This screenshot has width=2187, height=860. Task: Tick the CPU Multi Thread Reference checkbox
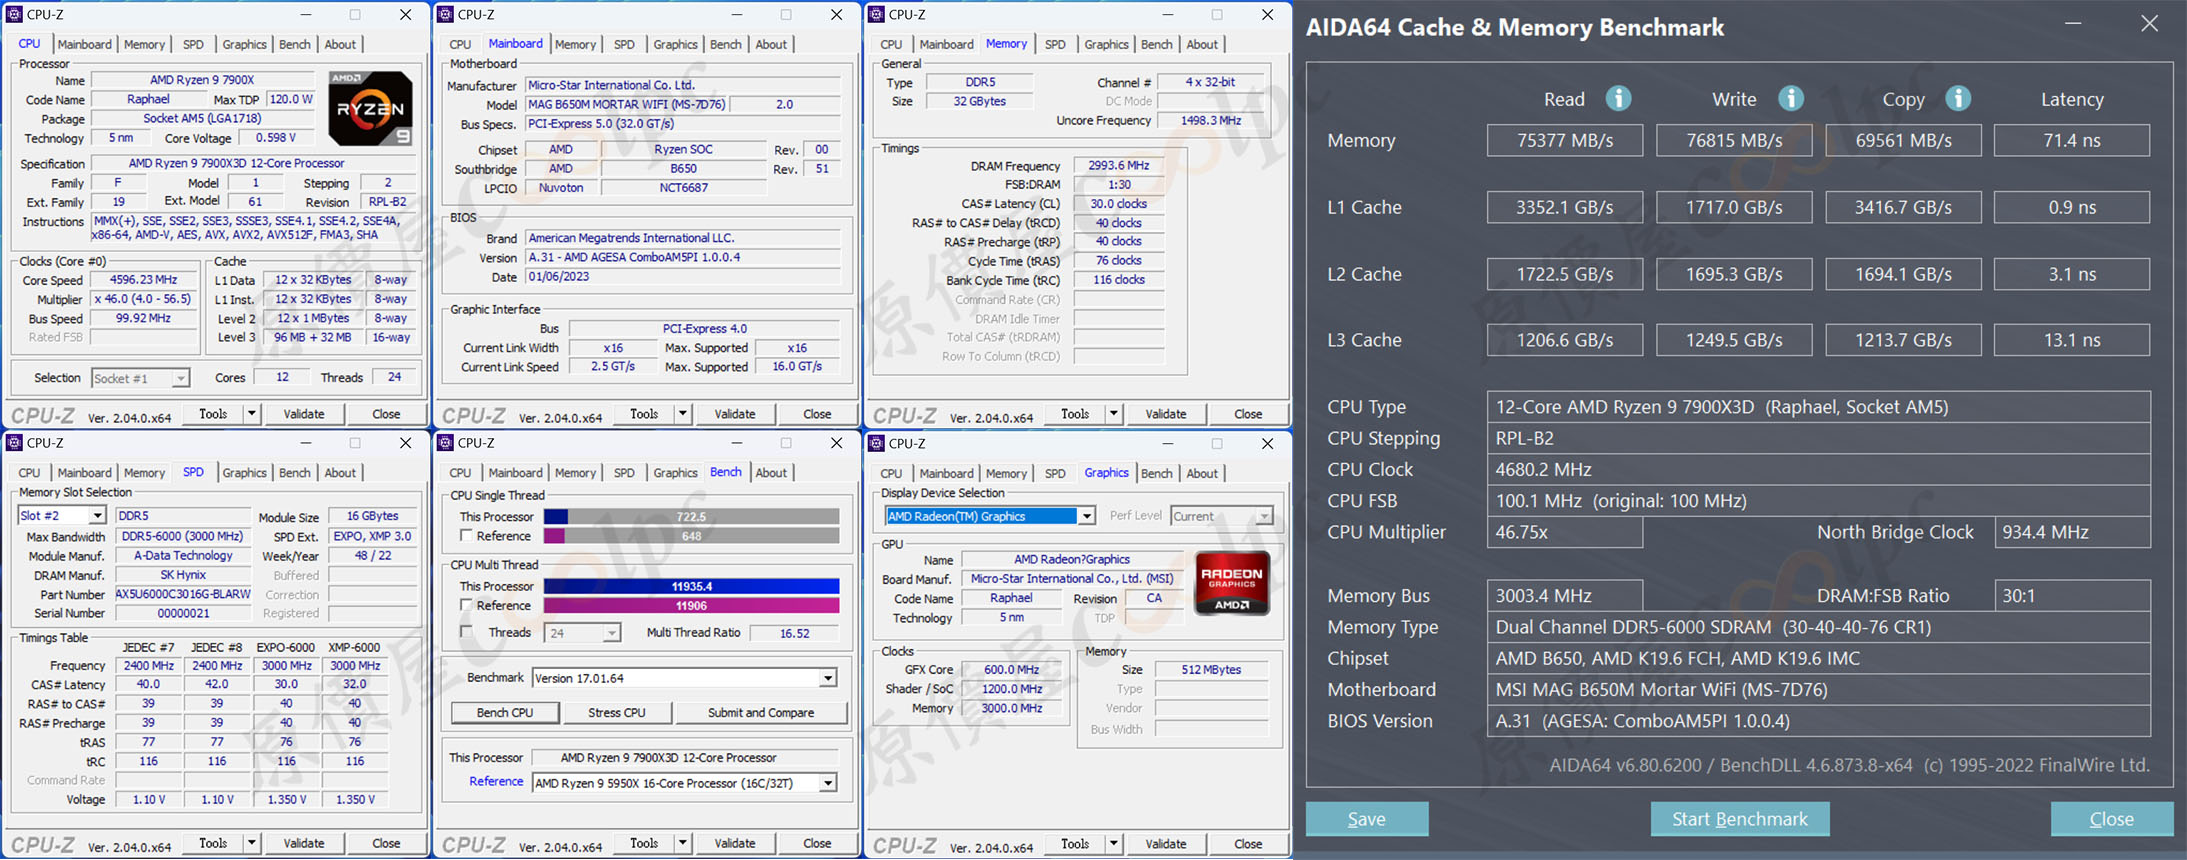tap(466, 605)
